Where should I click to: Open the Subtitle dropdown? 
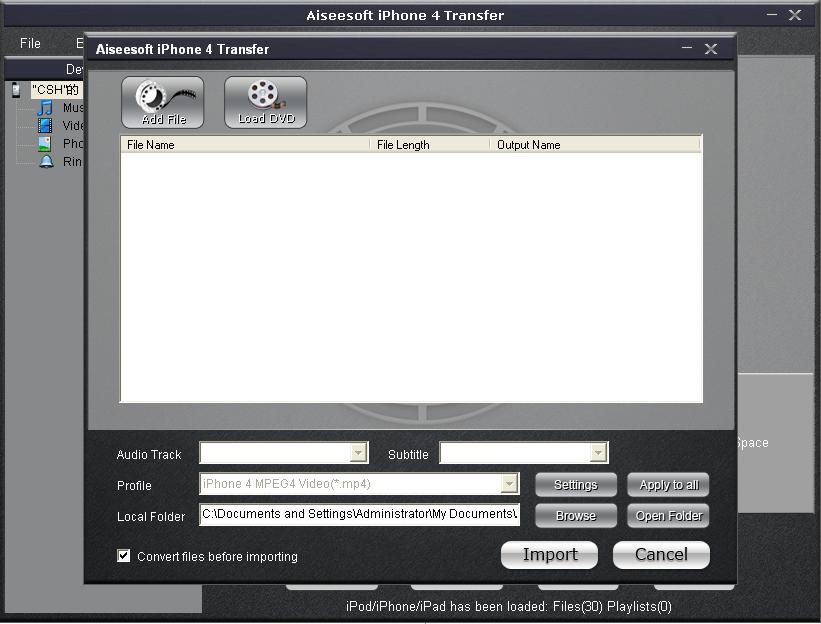pos(598,453)
